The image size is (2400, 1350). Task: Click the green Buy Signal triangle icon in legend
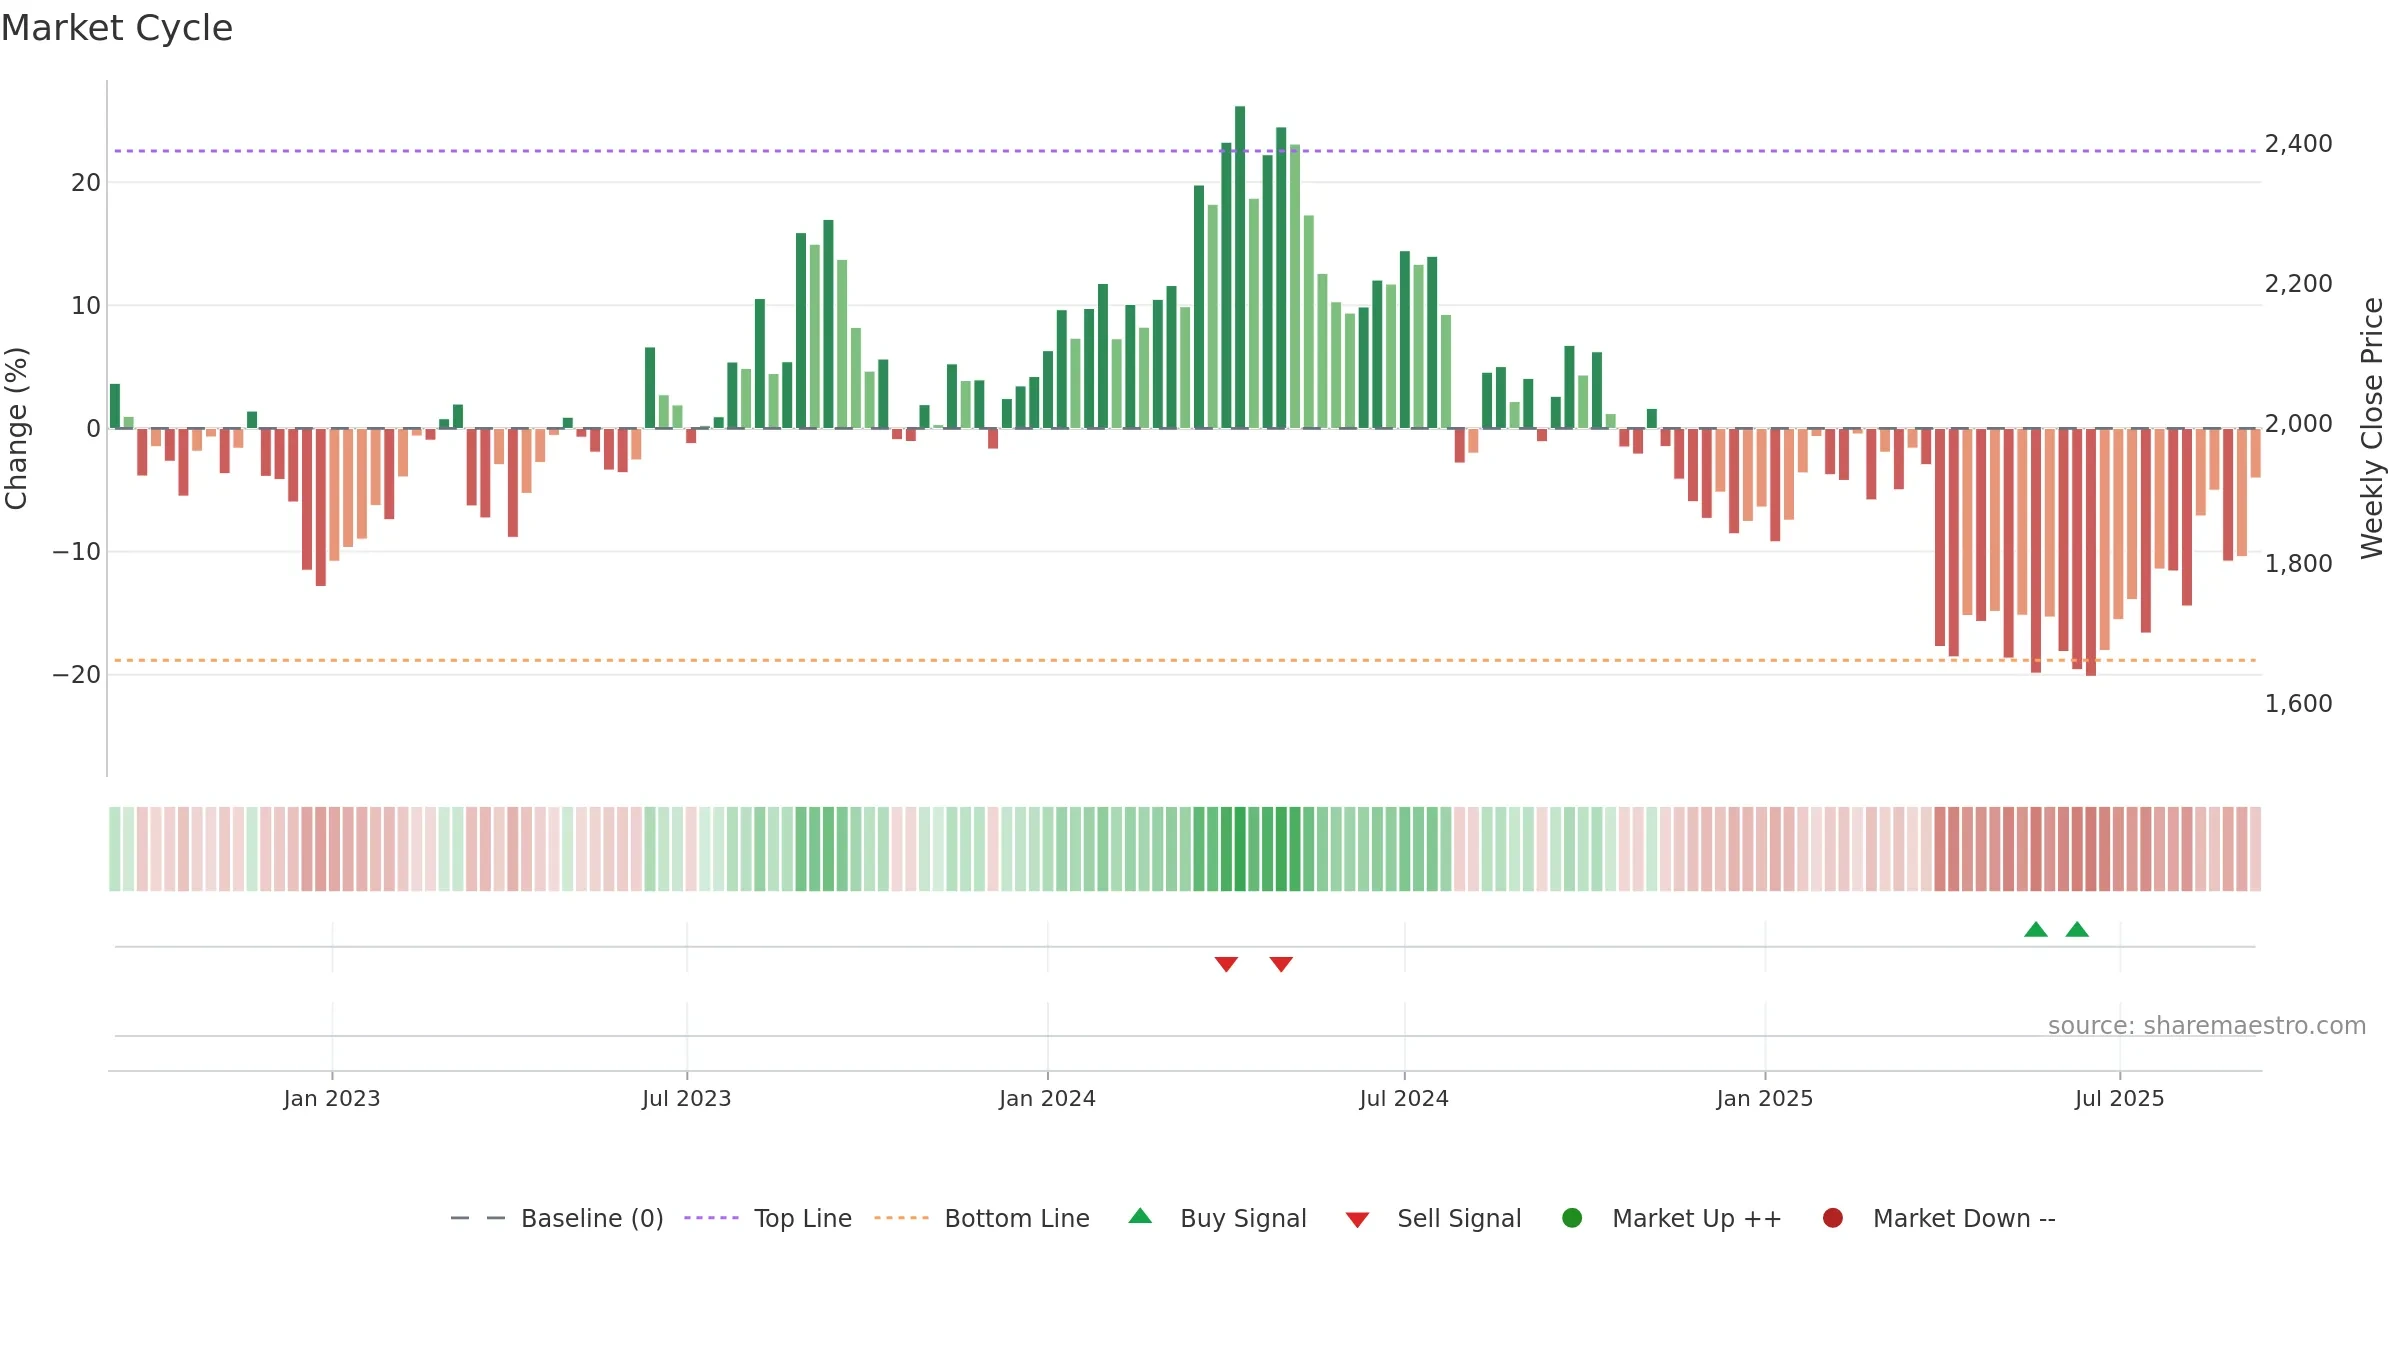point(1140,1216)
